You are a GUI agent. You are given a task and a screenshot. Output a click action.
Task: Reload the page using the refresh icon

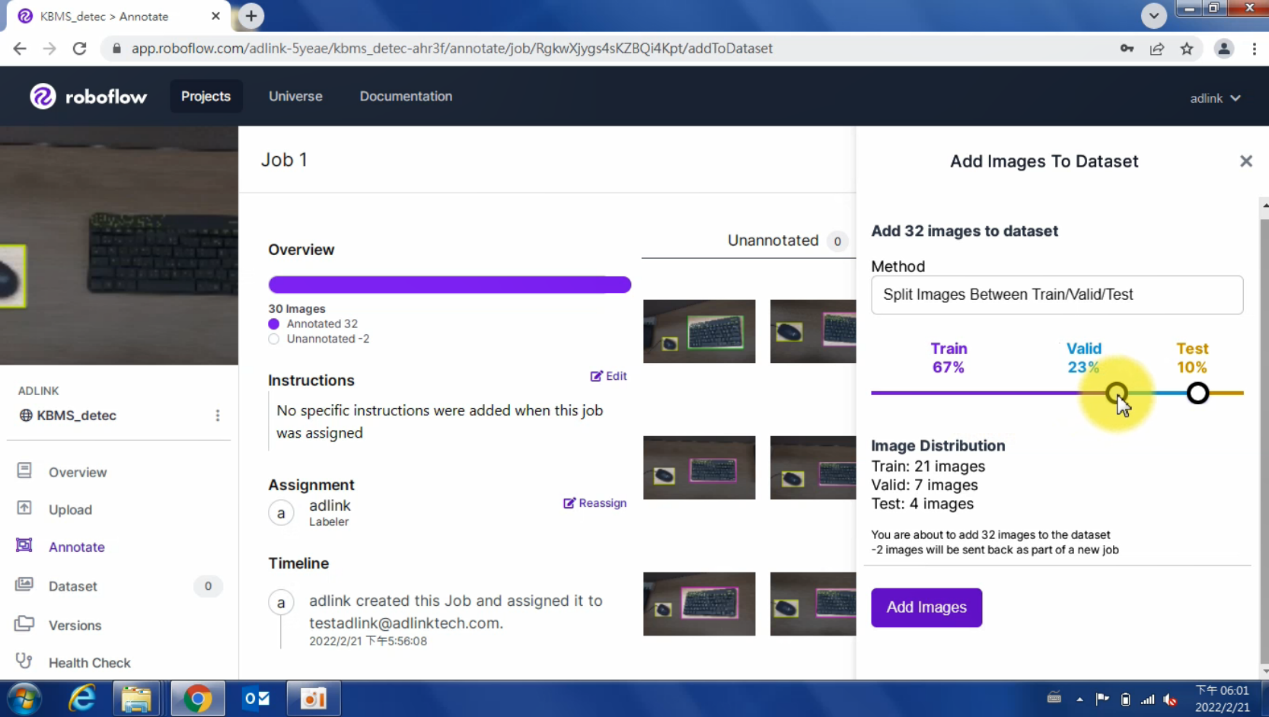coord(80,48)
